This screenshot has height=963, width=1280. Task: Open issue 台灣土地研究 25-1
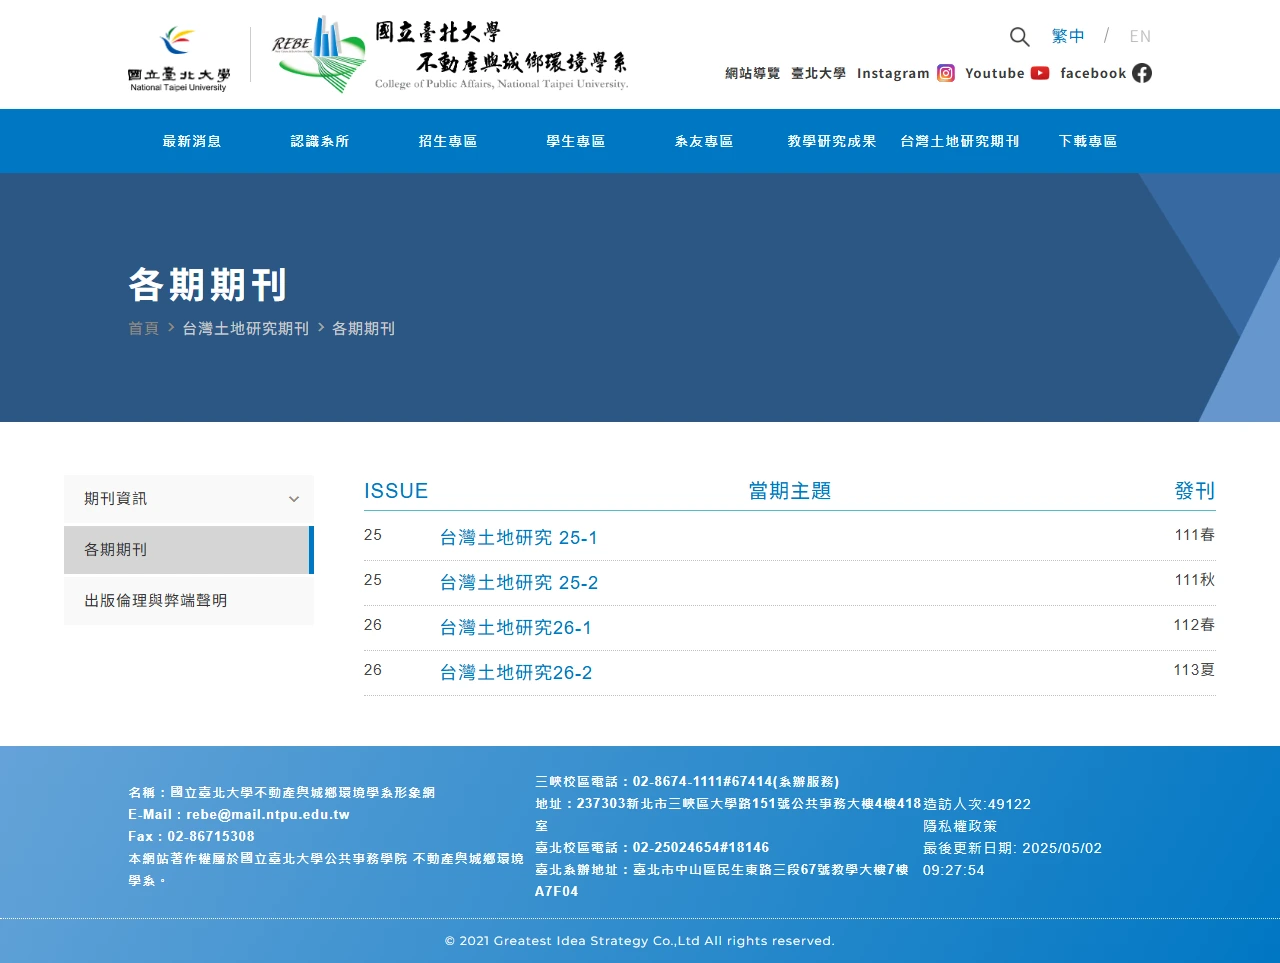click(x=519, y=538)
